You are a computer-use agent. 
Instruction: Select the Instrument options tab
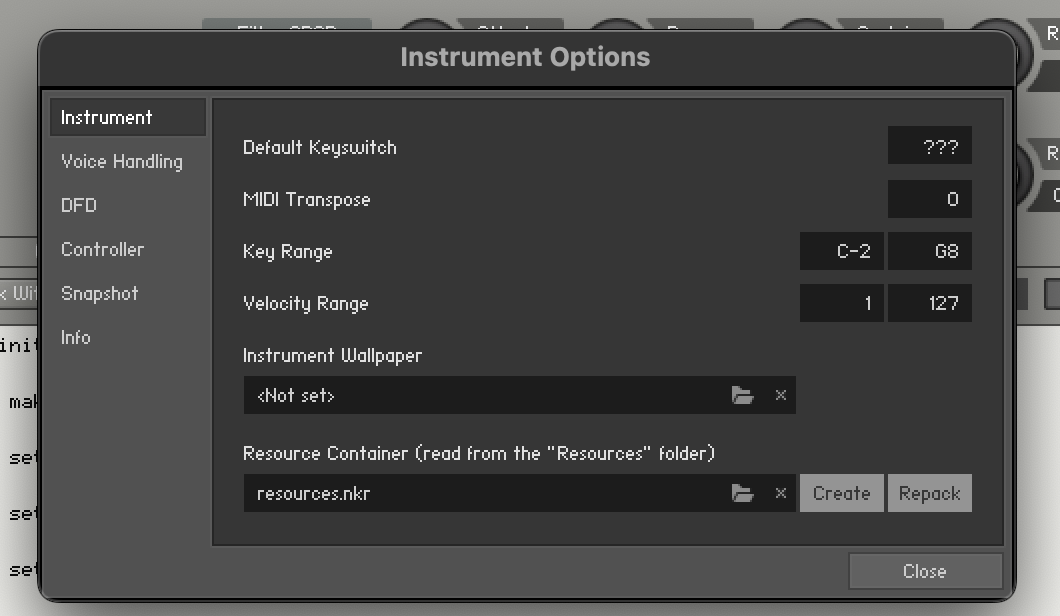click(128, 117)
